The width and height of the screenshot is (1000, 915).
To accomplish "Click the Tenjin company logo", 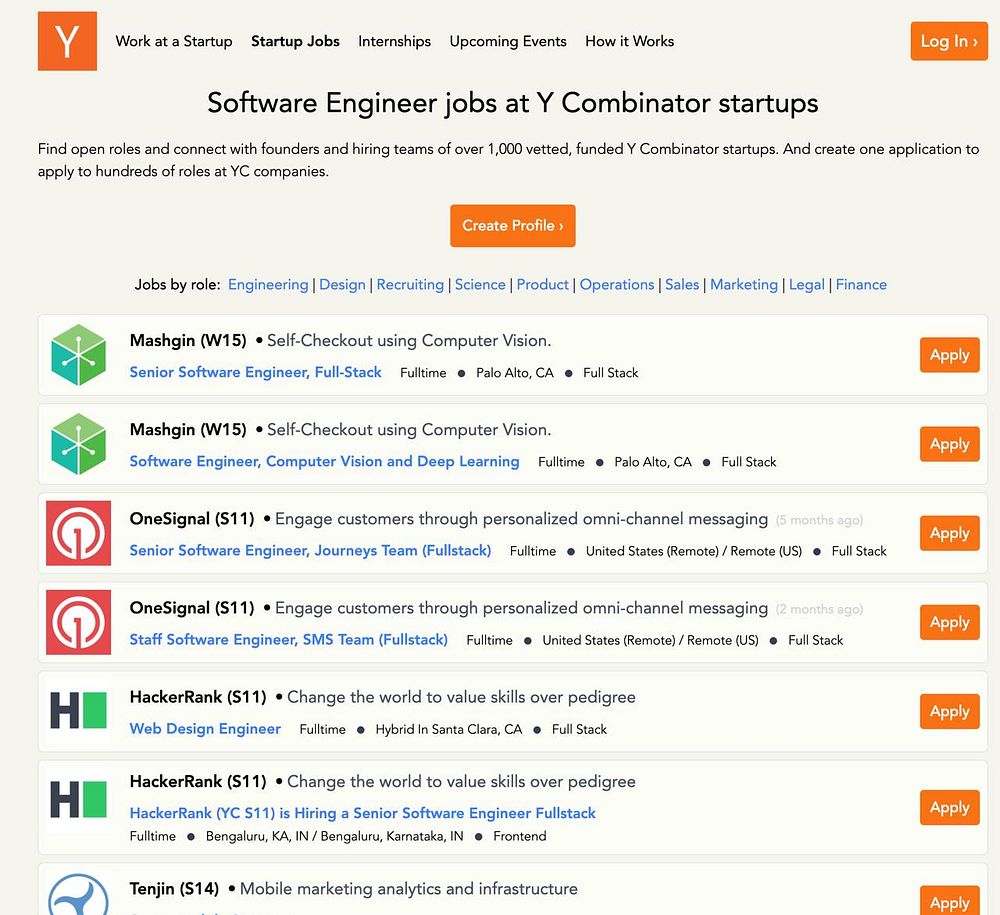I will coord(78,893).
